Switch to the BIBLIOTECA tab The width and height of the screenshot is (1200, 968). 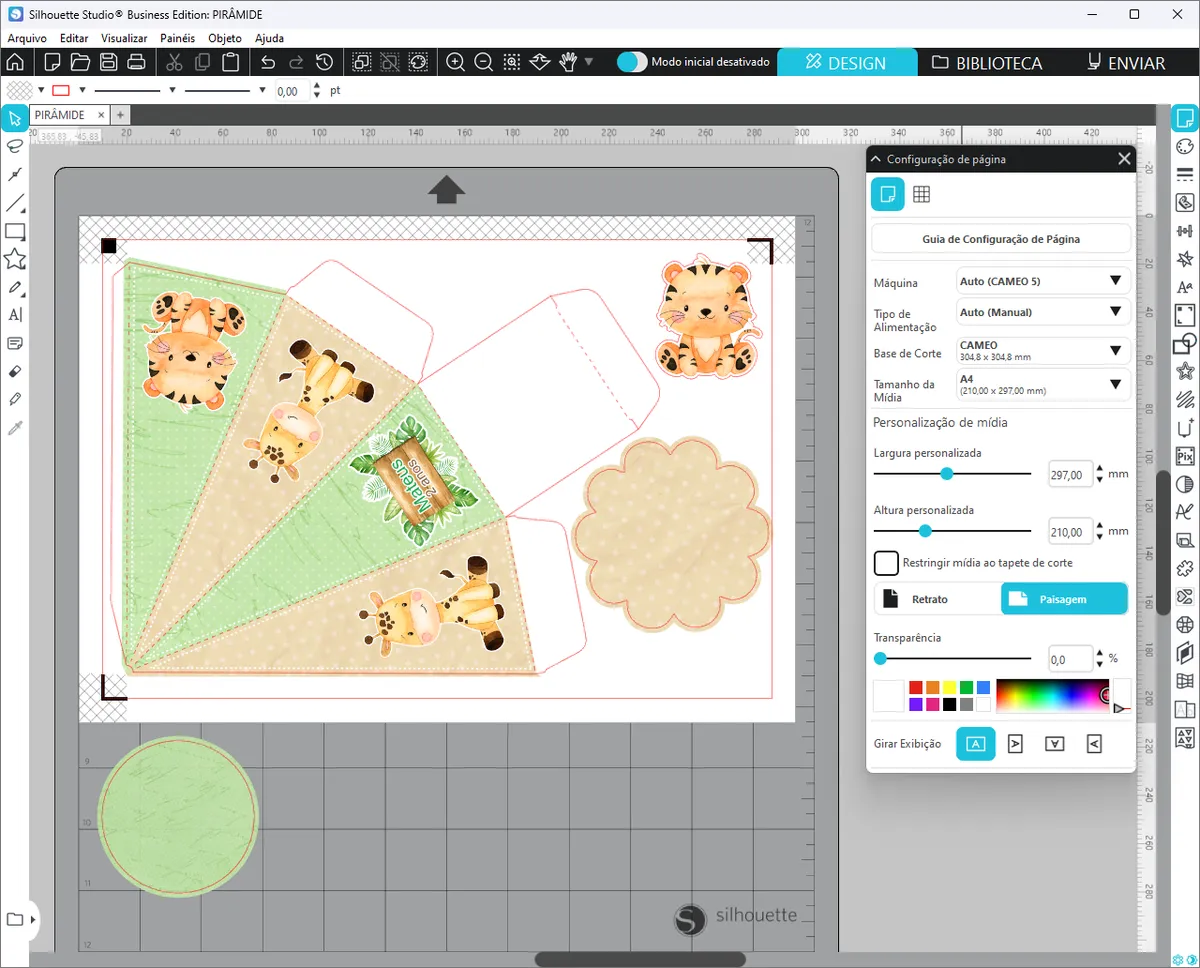(987, 62)
